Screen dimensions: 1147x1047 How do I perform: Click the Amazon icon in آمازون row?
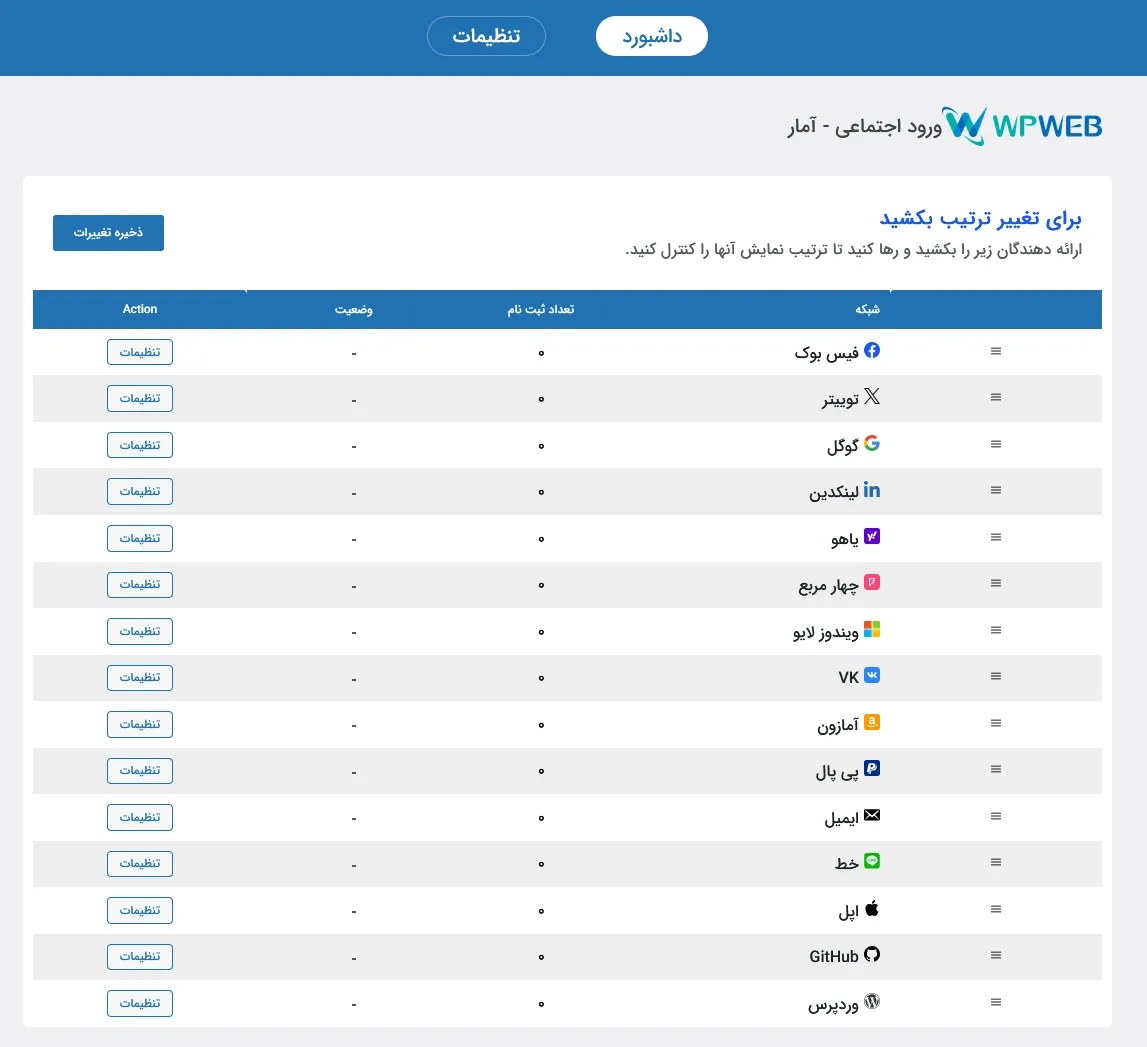[x=871, y=722]
